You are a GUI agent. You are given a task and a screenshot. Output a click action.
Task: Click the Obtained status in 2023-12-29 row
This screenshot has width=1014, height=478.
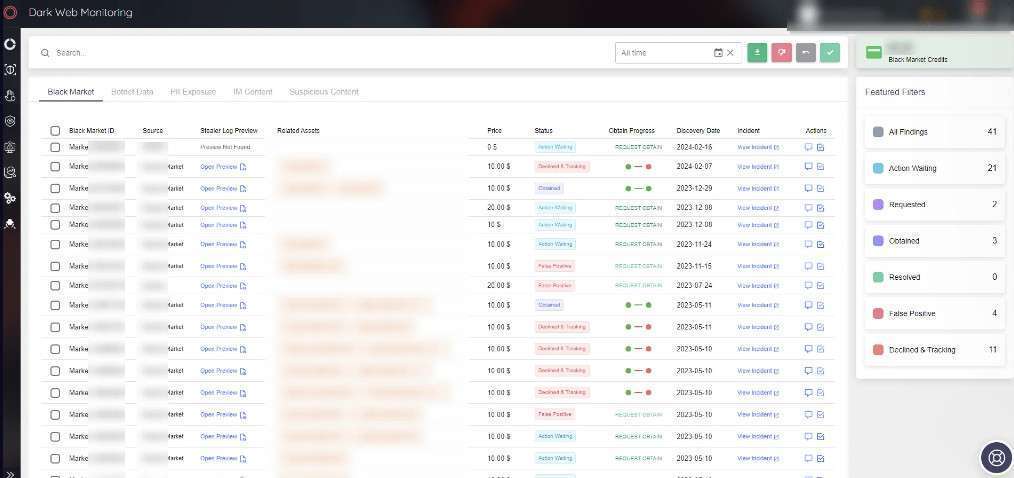pos(549,188)
